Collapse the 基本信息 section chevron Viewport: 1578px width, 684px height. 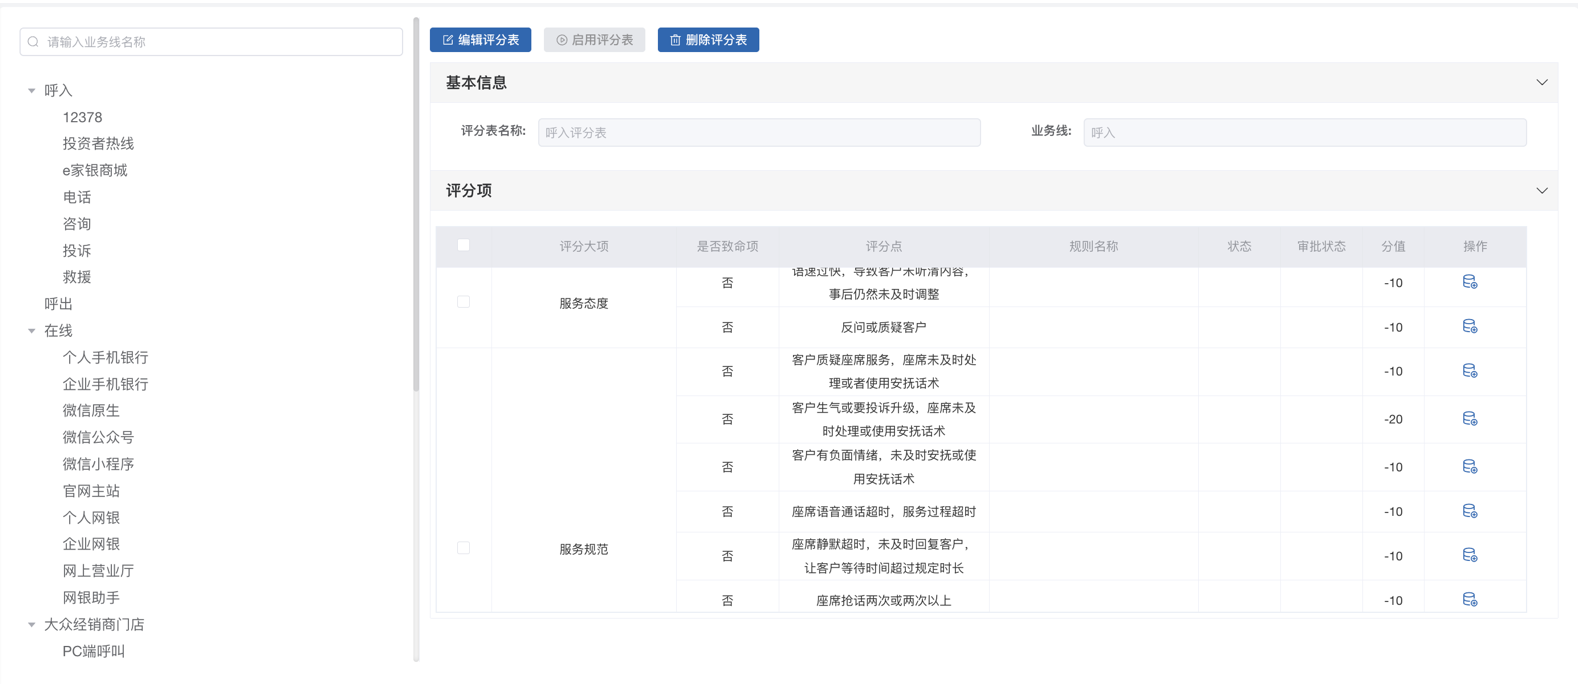pos(1541,83)
